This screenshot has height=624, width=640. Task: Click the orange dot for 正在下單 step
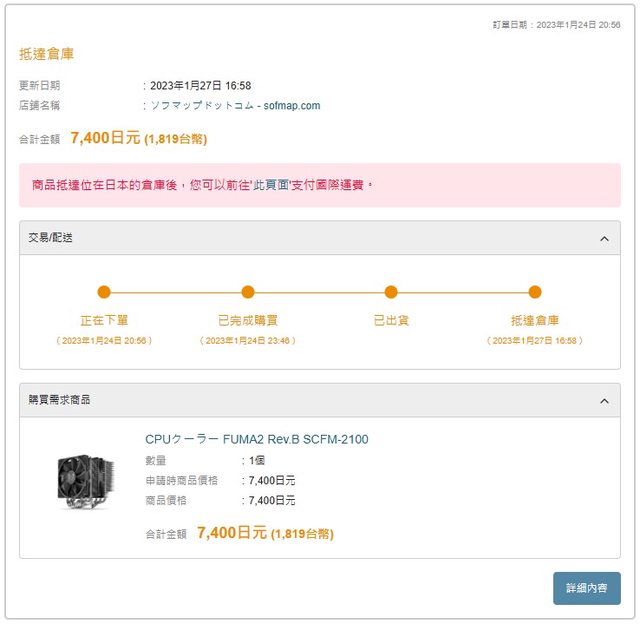click(x=104, y=292)
